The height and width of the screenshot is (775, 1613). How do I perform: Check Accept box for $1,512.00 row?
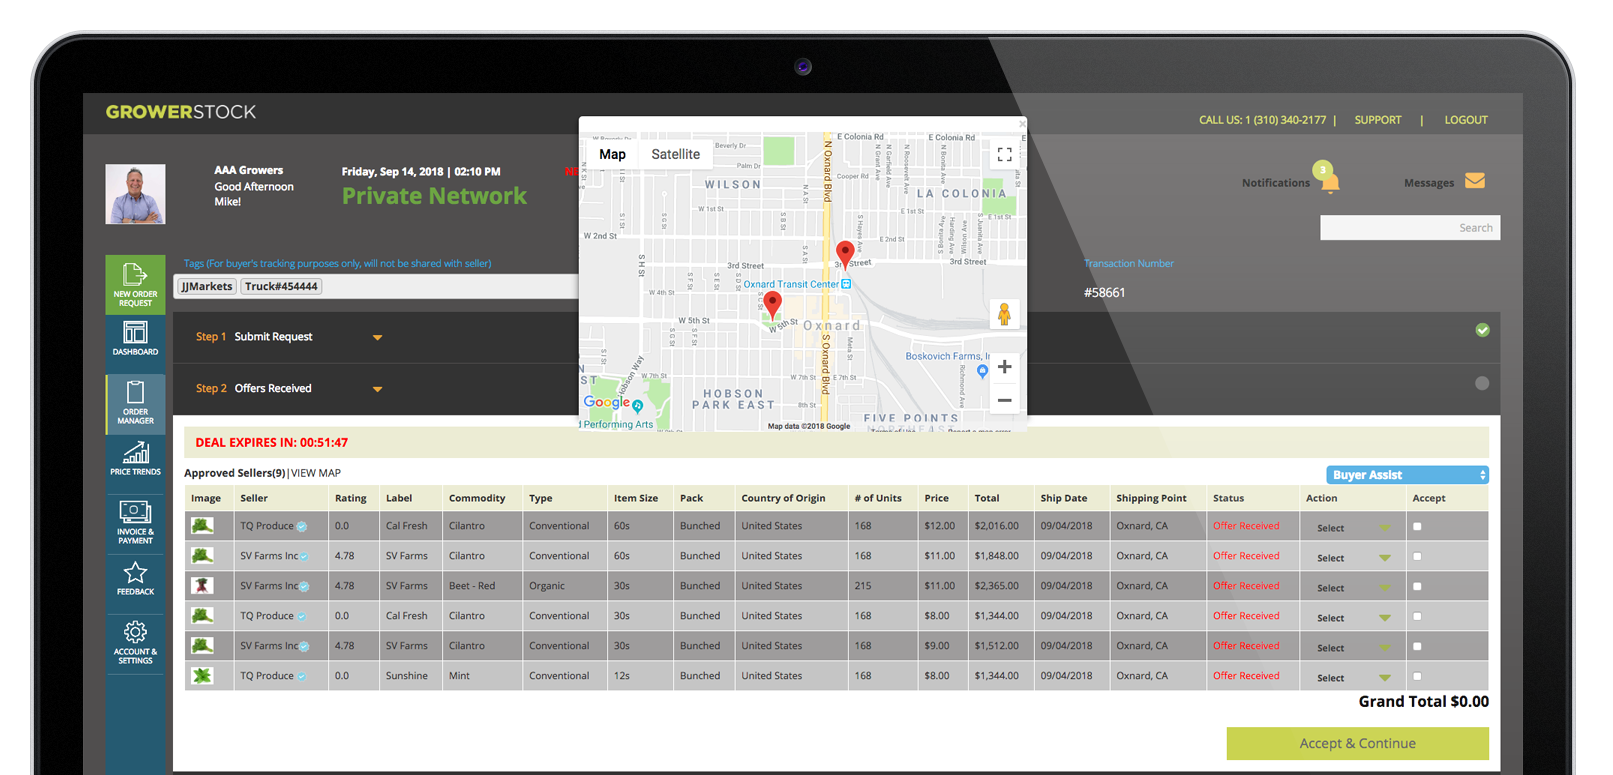pos(1417,646)
